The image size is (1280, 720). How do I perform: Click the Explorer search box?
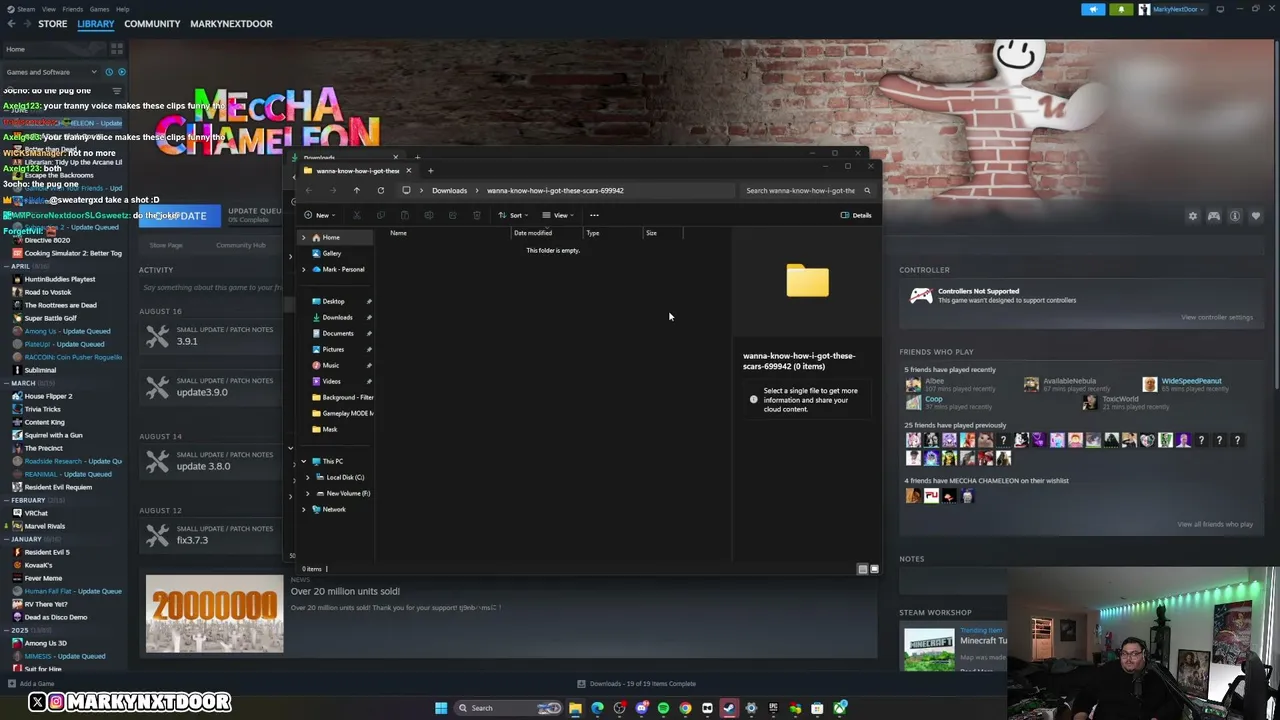808,190
